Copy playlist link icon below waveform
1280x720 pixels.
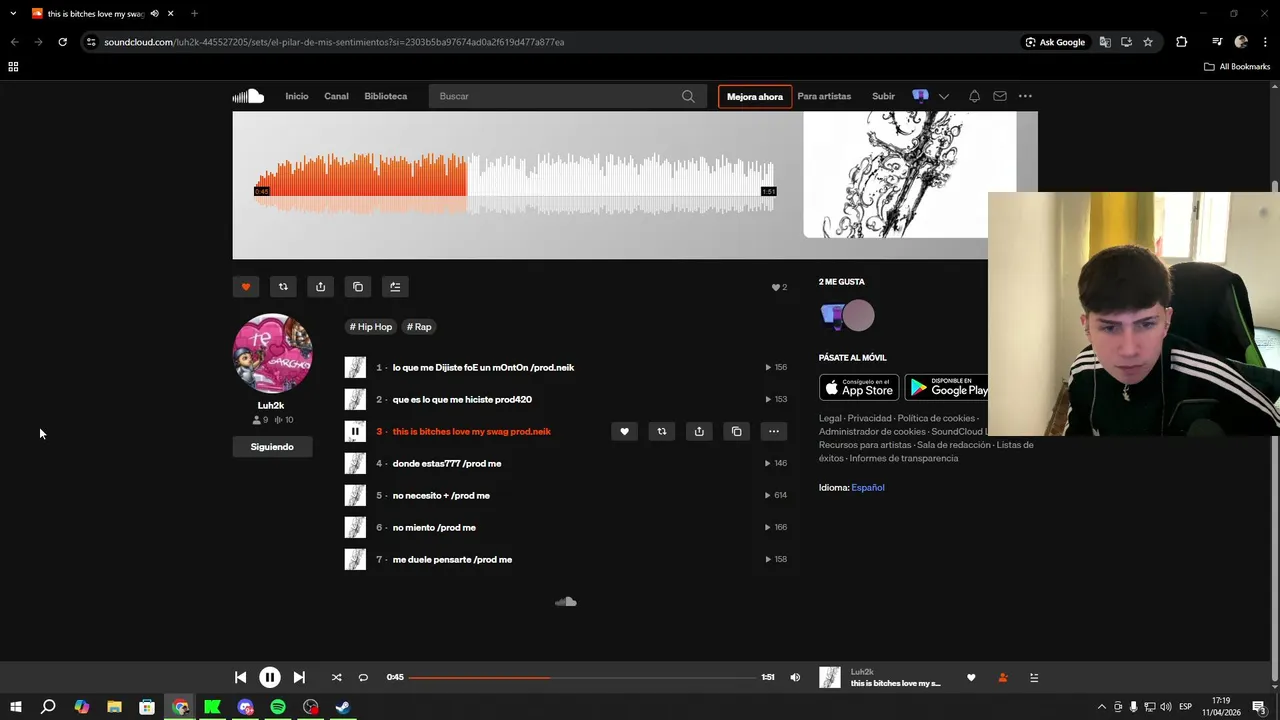358,287
